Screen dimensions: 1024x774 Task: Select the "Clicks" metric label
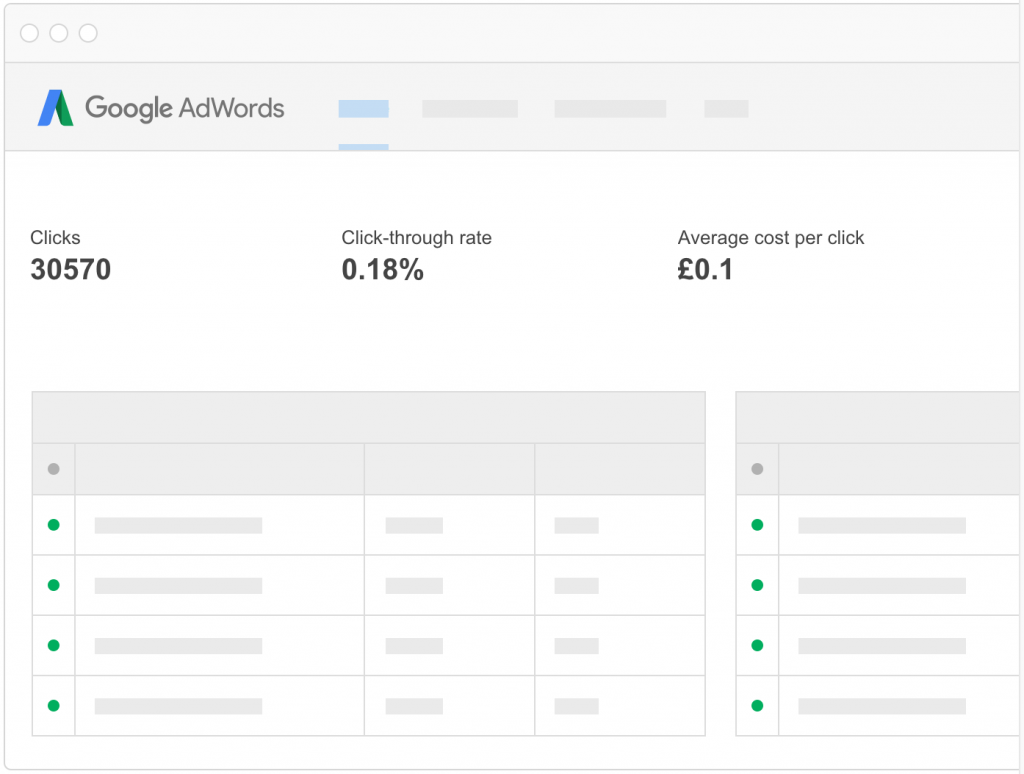click(56, 238)
